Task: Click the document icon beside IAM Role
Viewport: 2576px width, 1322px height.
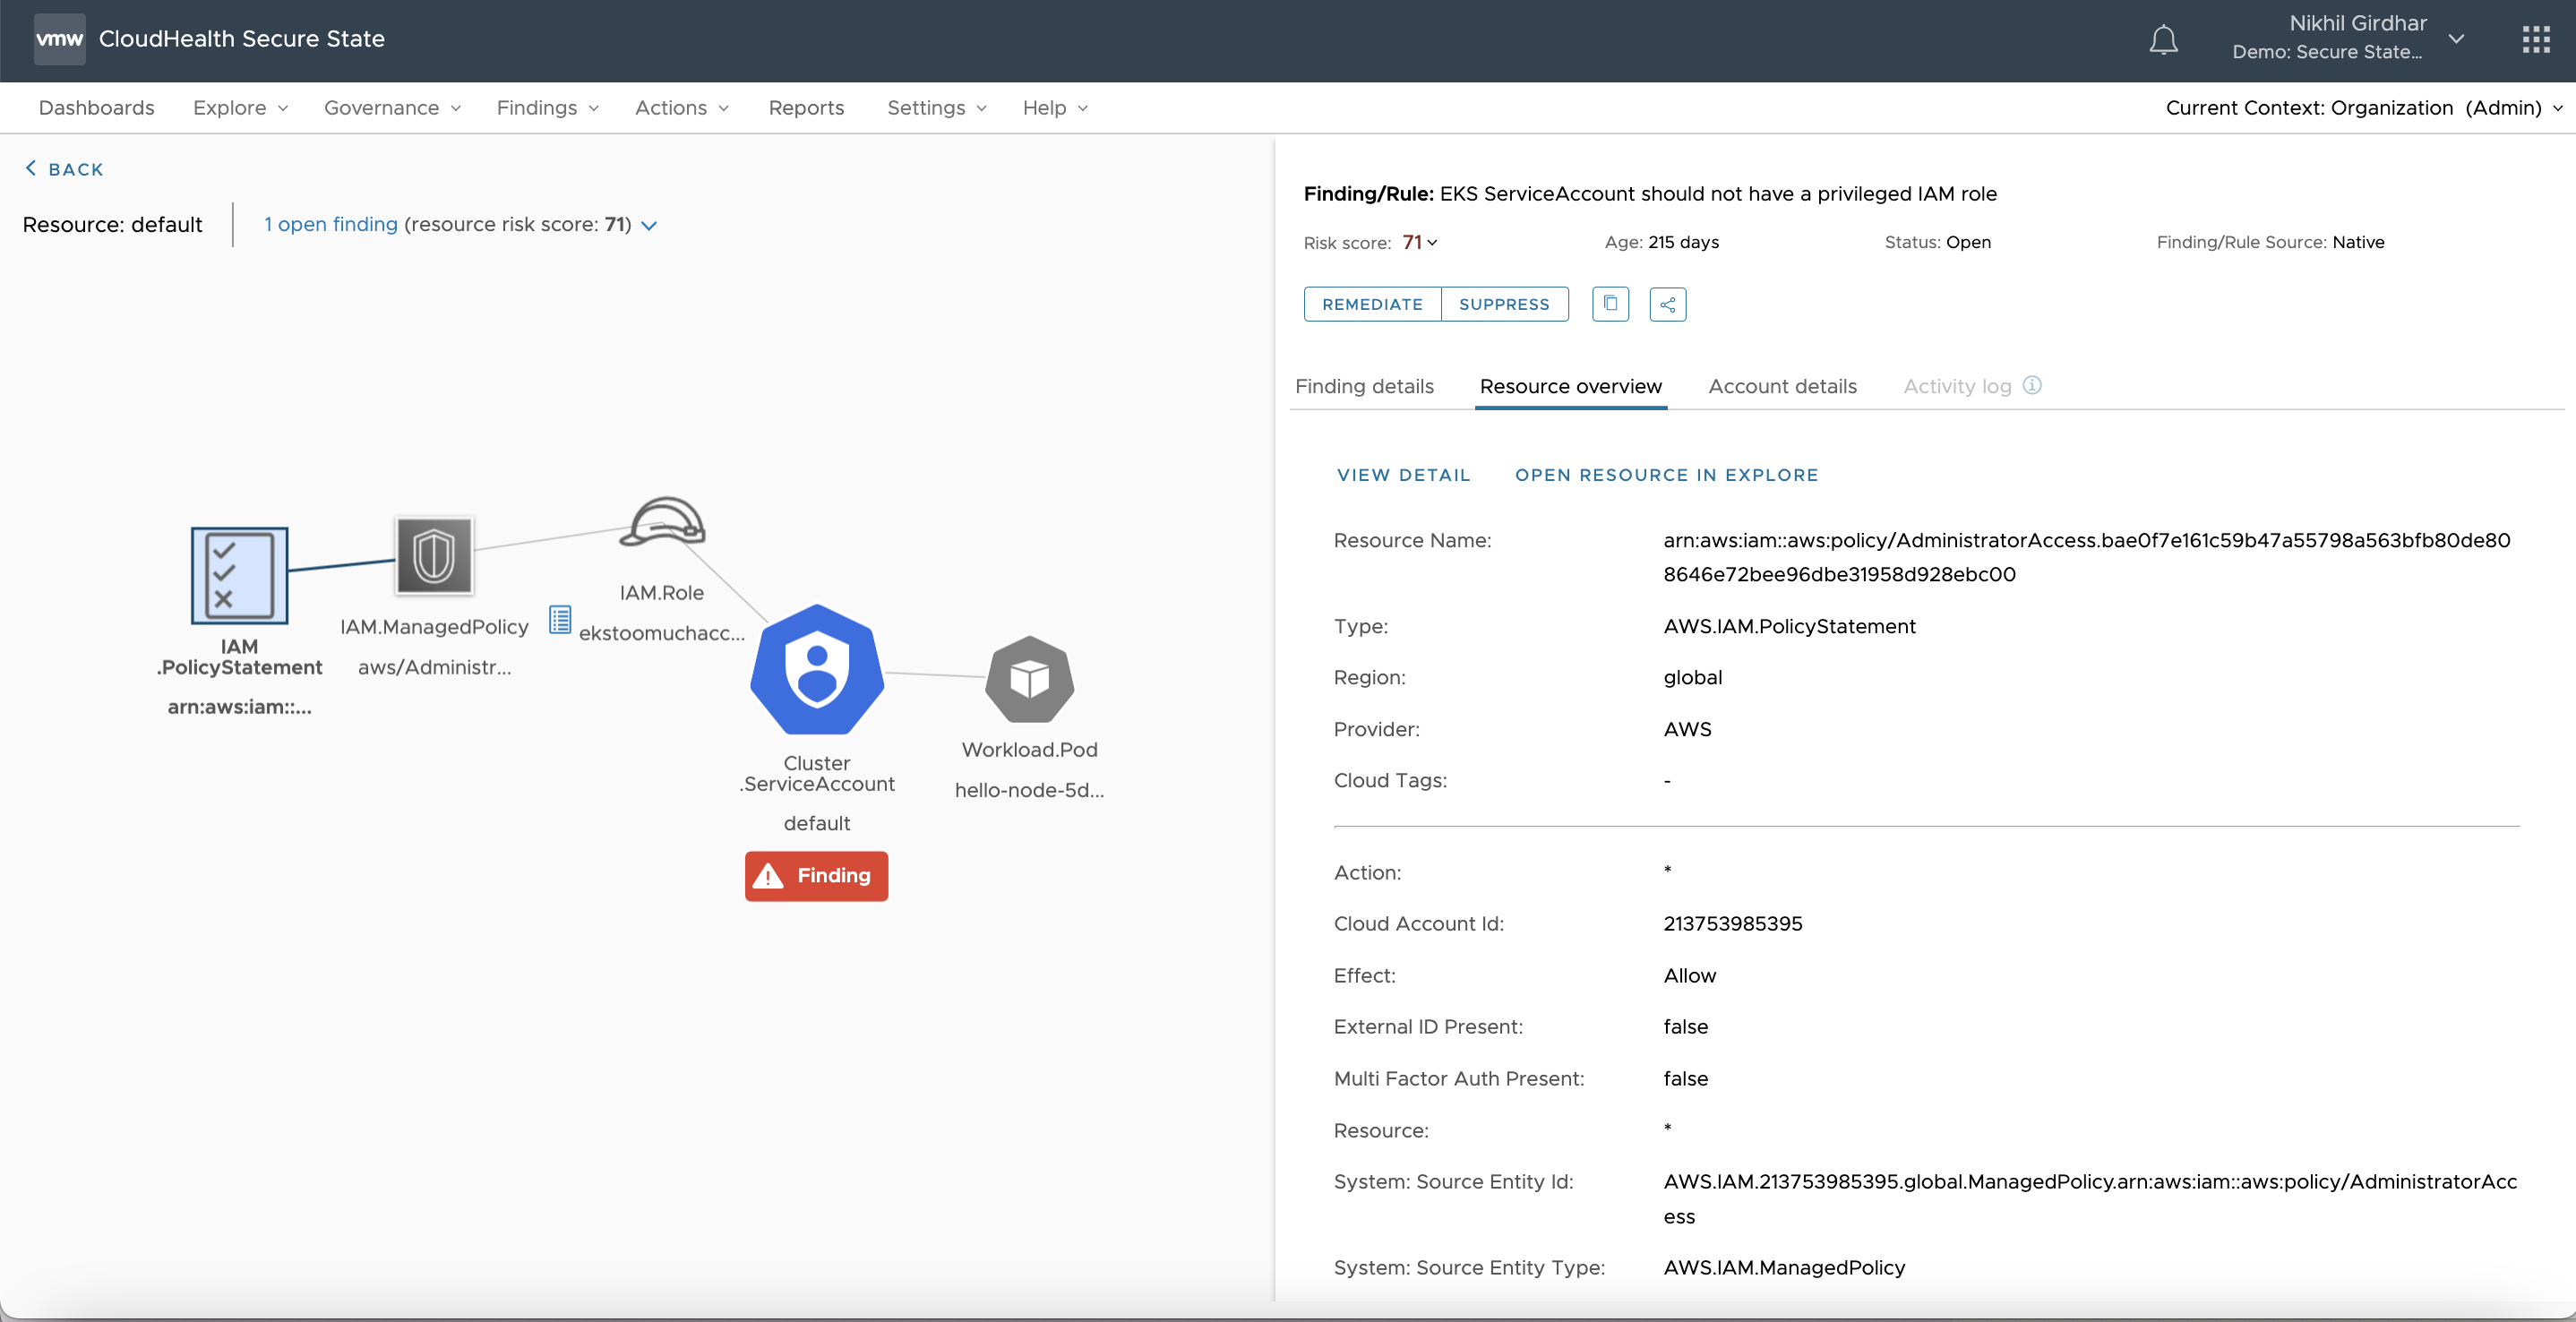Action: [x=560, y=620]
